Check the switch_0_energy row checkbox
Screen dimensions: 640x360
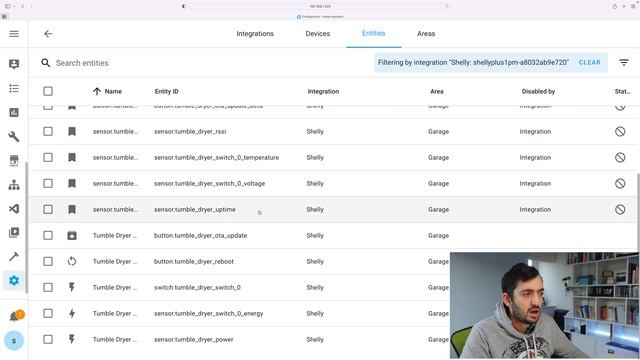[x=48, y=313]
